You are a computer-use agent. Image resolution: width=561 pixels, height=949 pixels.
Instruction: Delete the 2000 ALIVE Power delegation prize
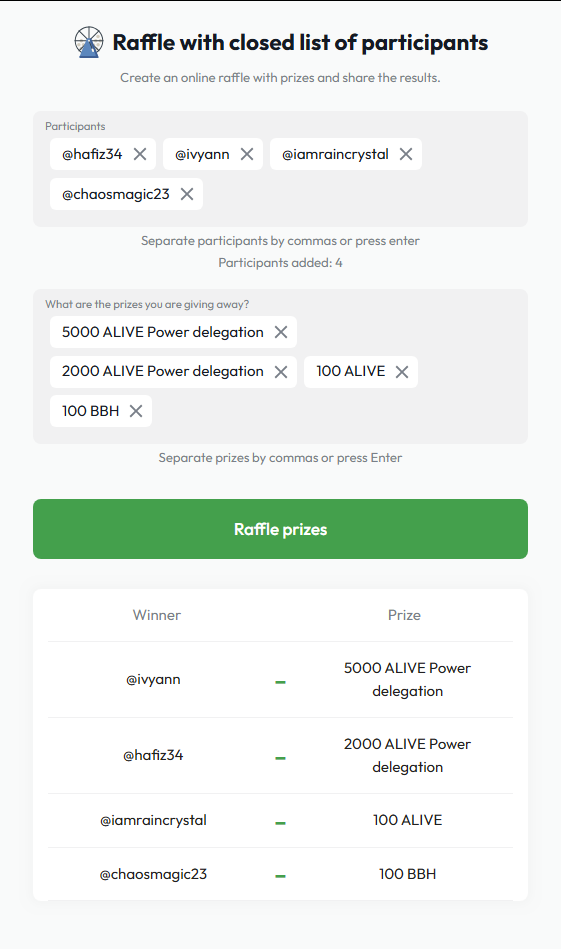tap(281, 372)
